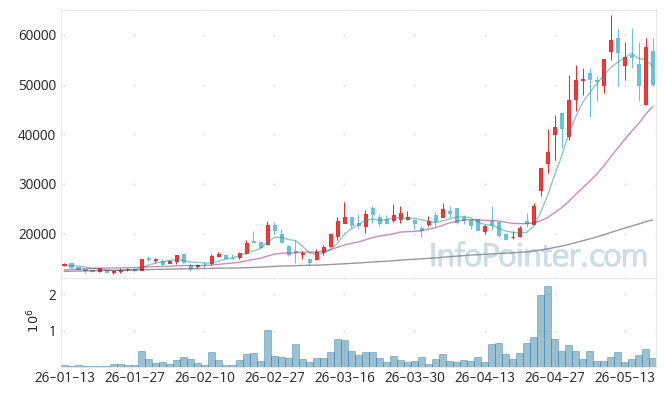The width and height of the screenshot is (665, 396).
Task: Select the 26-04-13 date label
Action: pyautogui.click(x=485, y=377)
